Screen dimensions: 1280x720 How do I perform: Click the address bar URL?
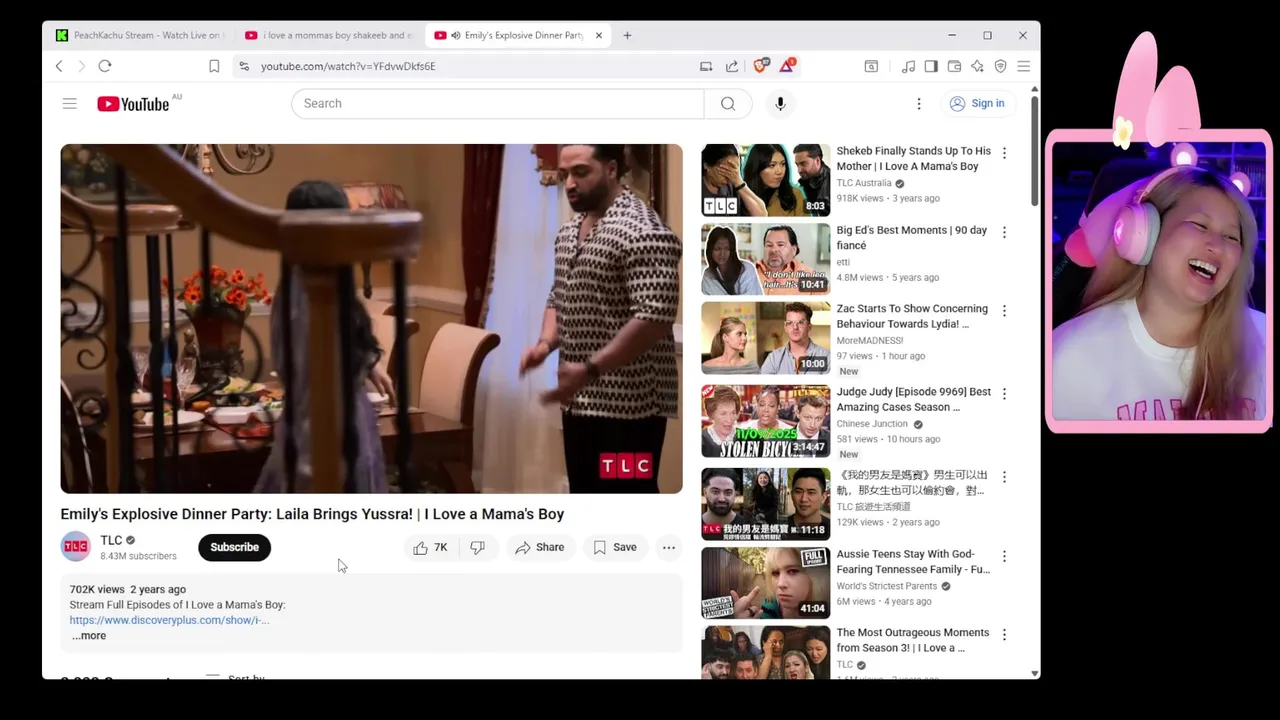tap(348, 66)
